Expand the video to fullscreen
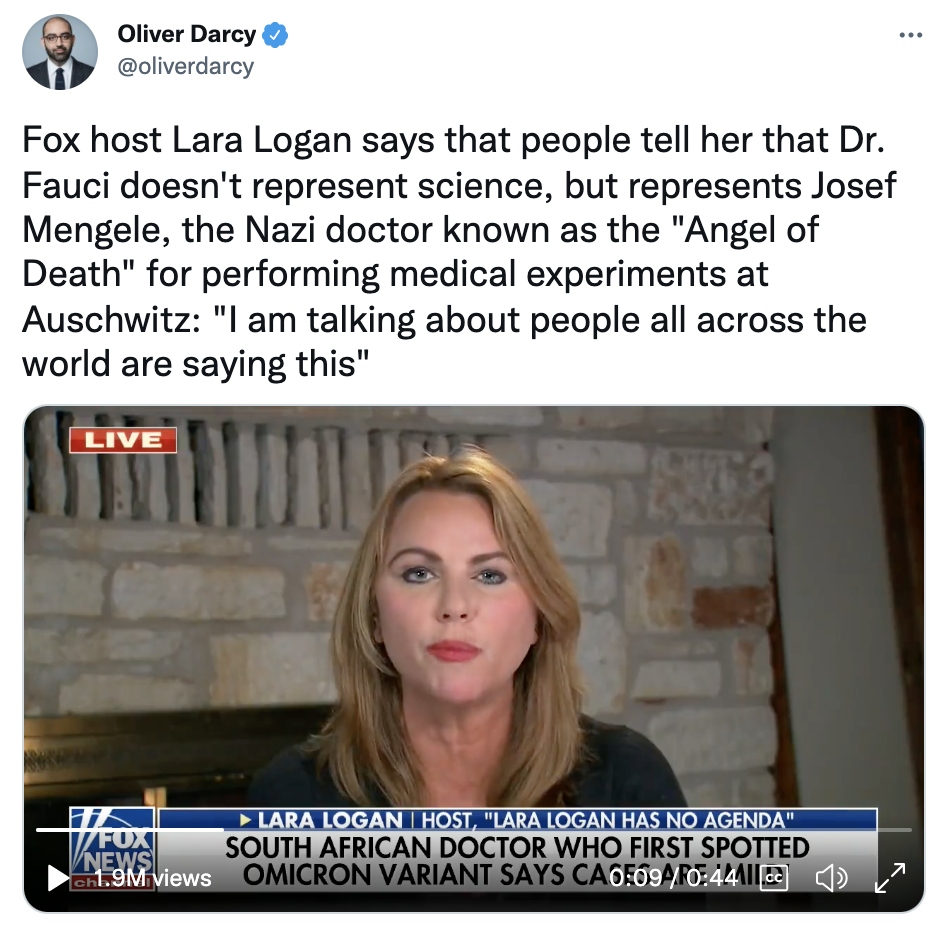 pyautogui.click(x=890, y=878)
